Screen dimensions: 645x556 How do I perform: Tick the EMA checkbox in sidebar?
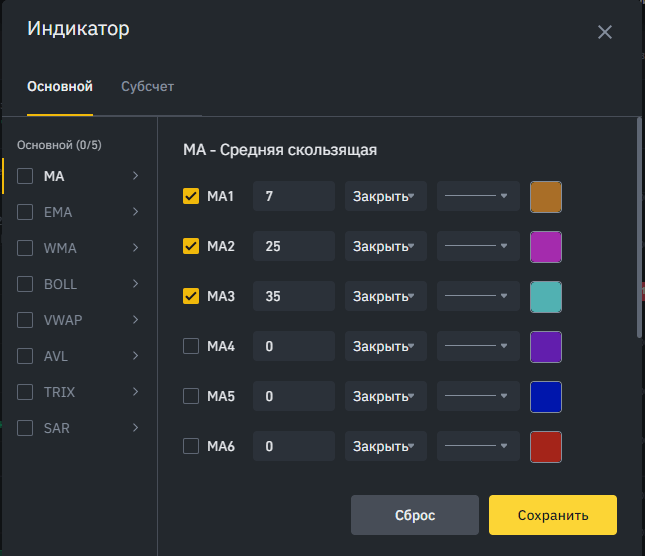click(25, 212)
